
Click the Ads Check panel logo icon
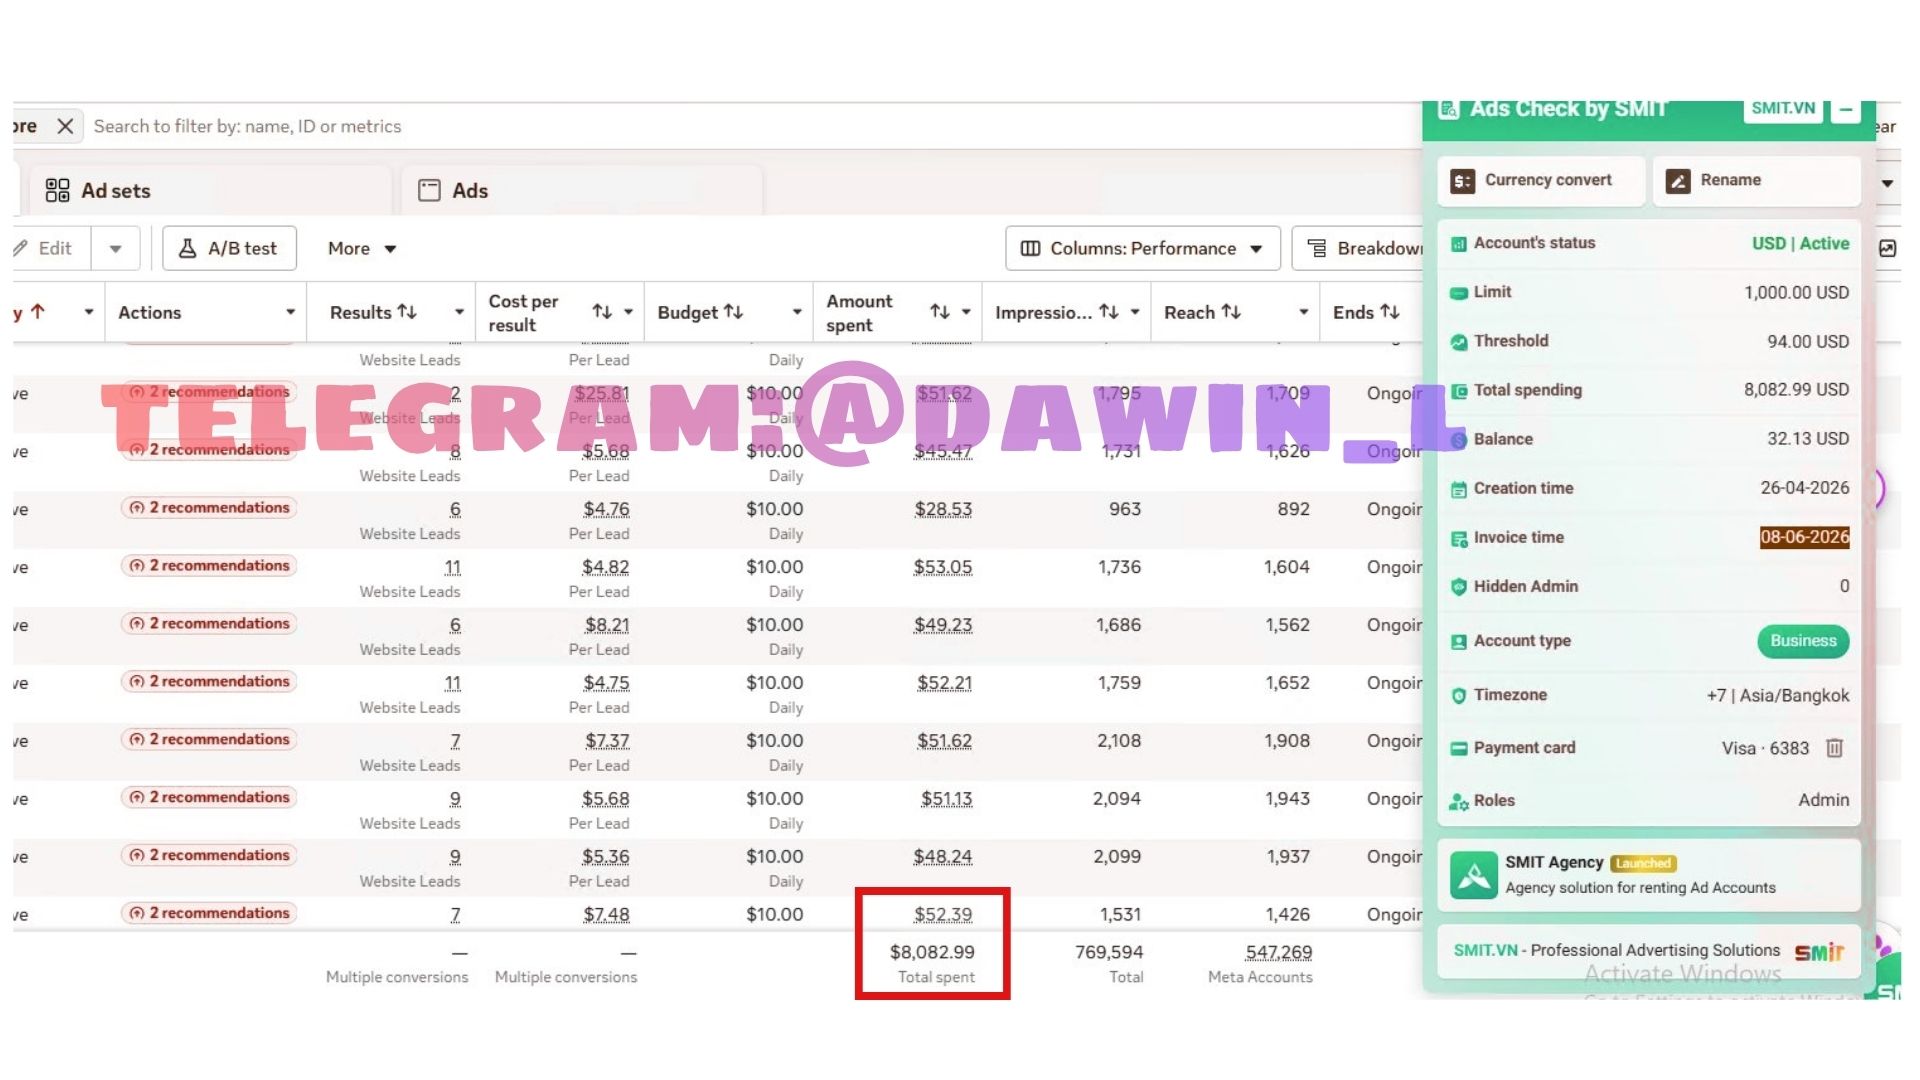(x=1449, y=109)
